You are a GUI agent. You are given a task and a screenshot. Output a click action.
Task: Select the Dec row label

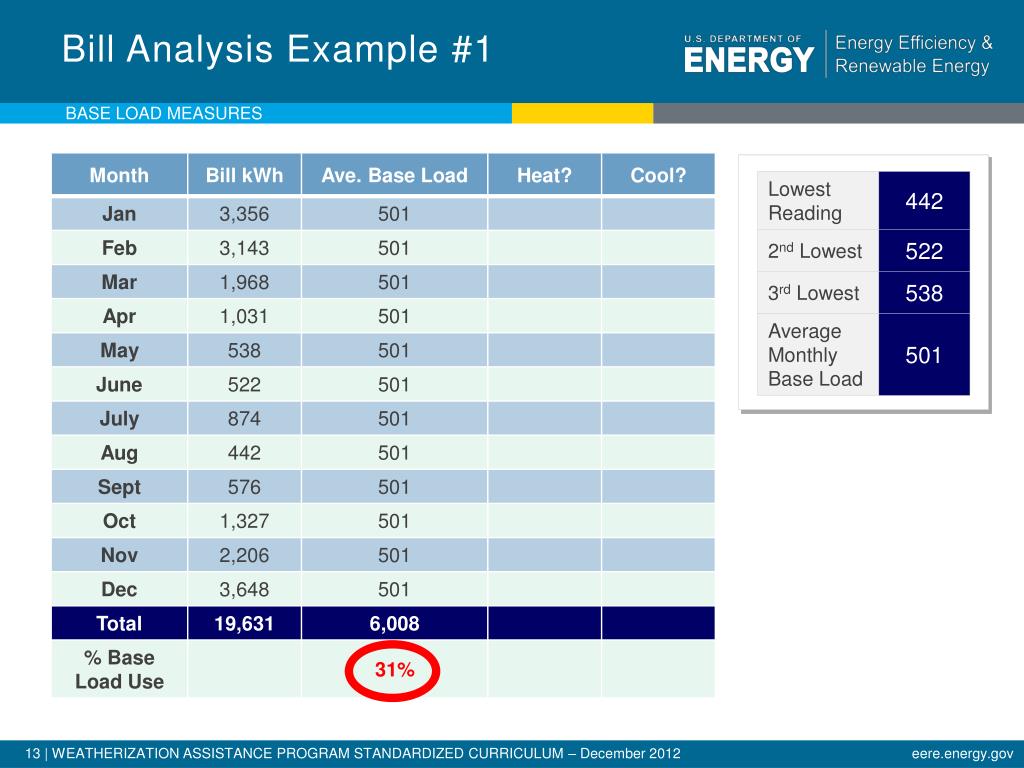119,589
